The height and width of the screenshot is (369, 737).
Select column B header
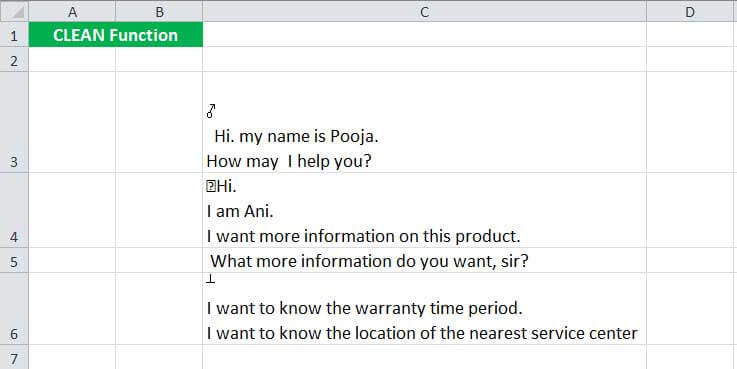point(159,11)
